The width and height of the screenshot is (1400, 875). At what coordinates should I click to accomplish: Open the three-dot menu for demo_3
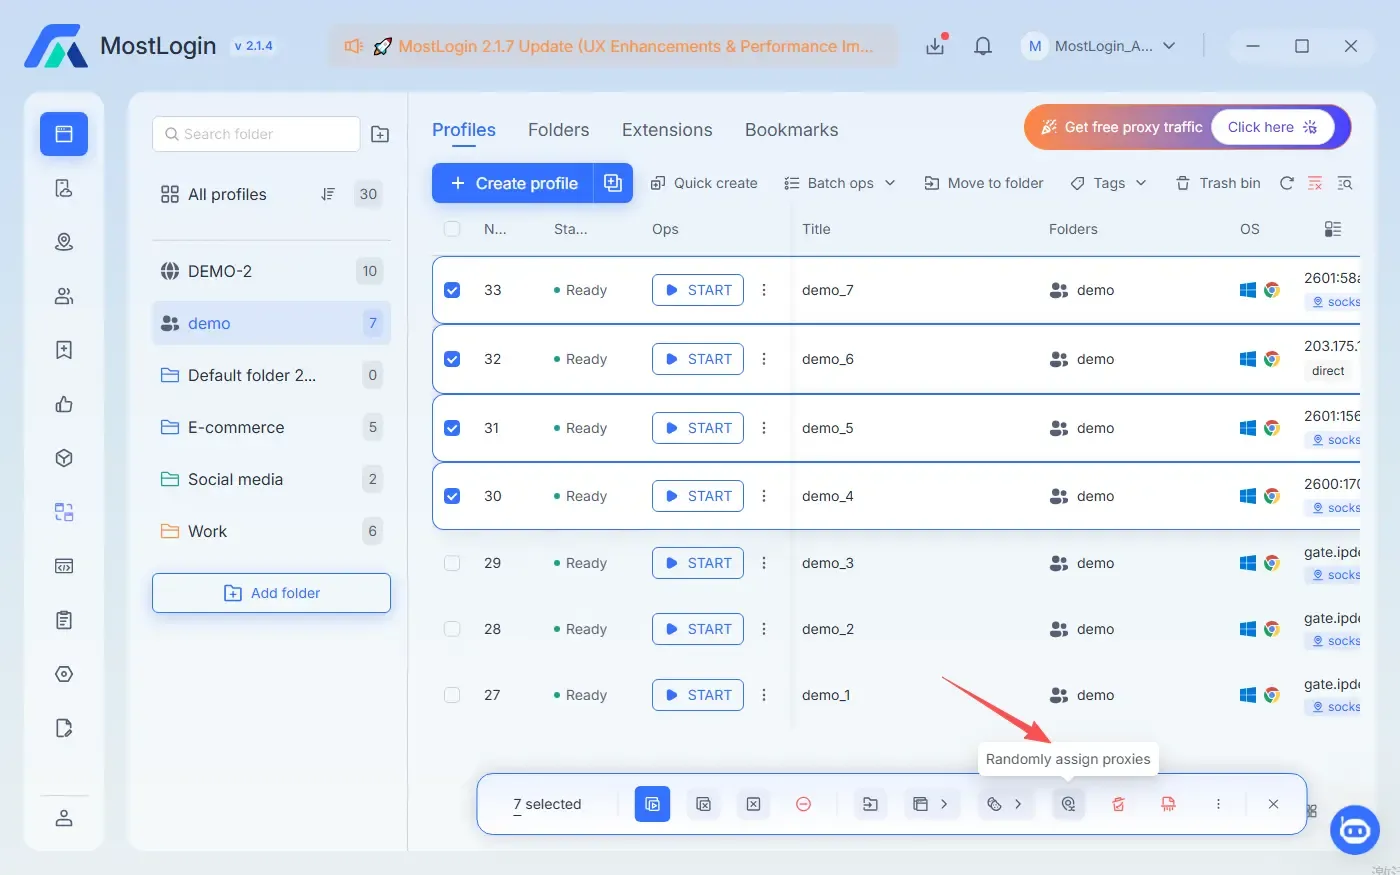764,563
